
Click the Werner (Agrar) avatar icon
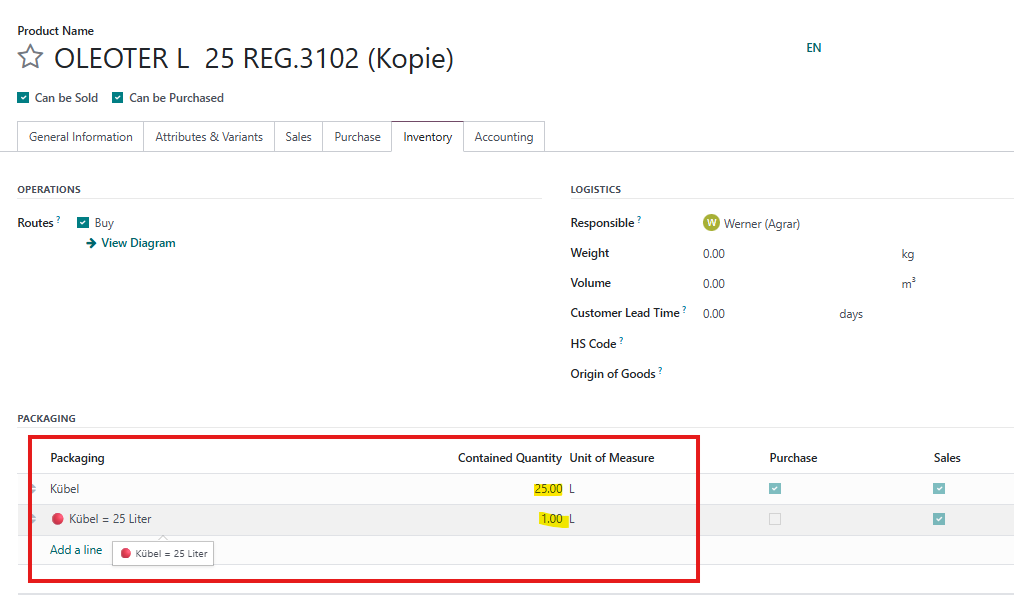(711, 223)
